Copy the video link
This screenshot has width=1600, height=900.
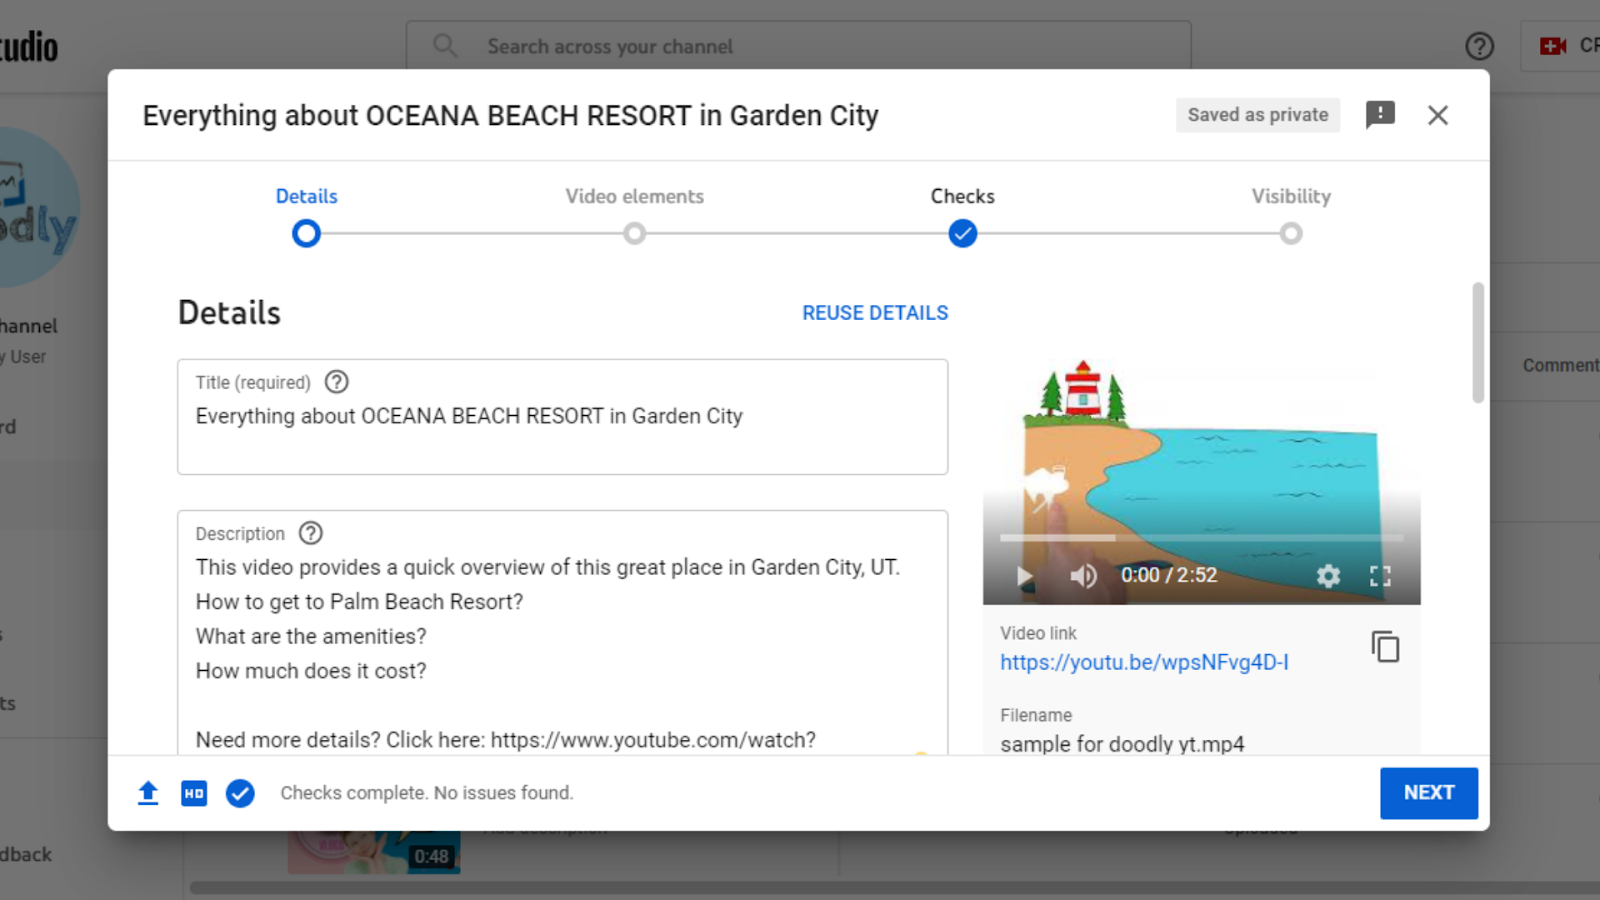[x=1385, y=647]
